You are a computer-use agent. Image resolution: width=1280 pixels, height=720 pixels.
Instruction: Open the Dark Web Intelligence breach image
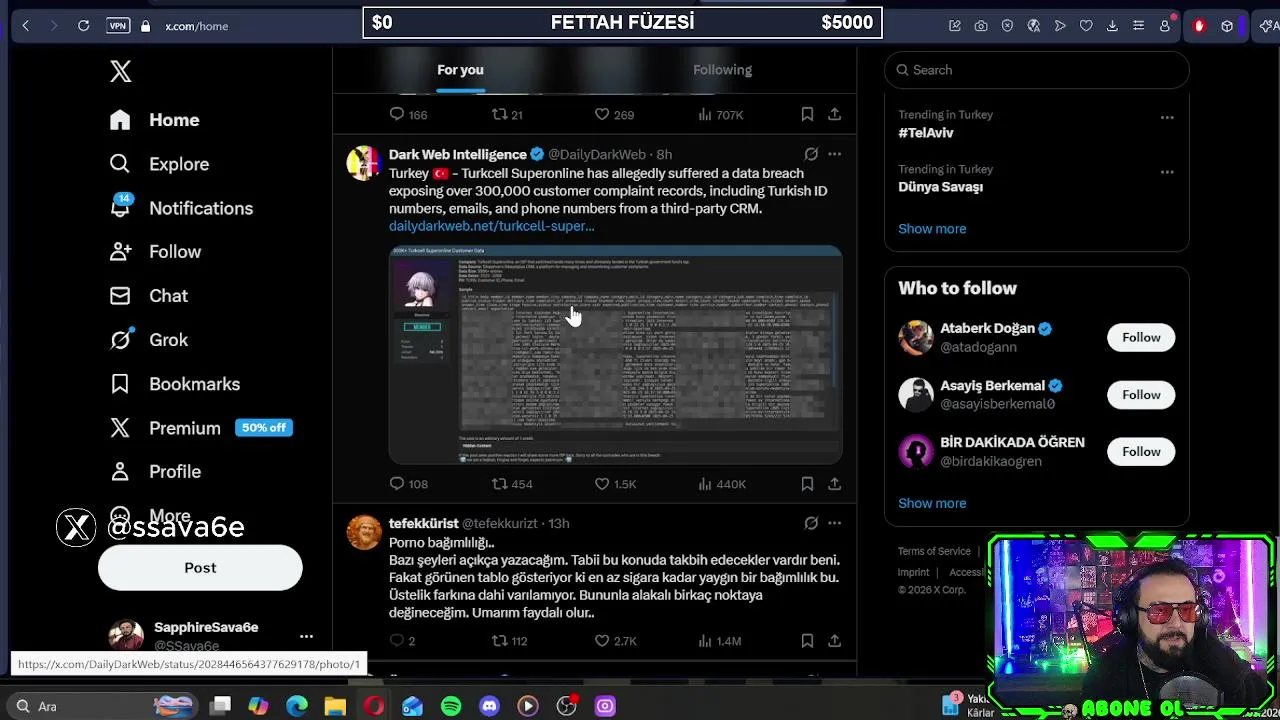pos(615,355)
